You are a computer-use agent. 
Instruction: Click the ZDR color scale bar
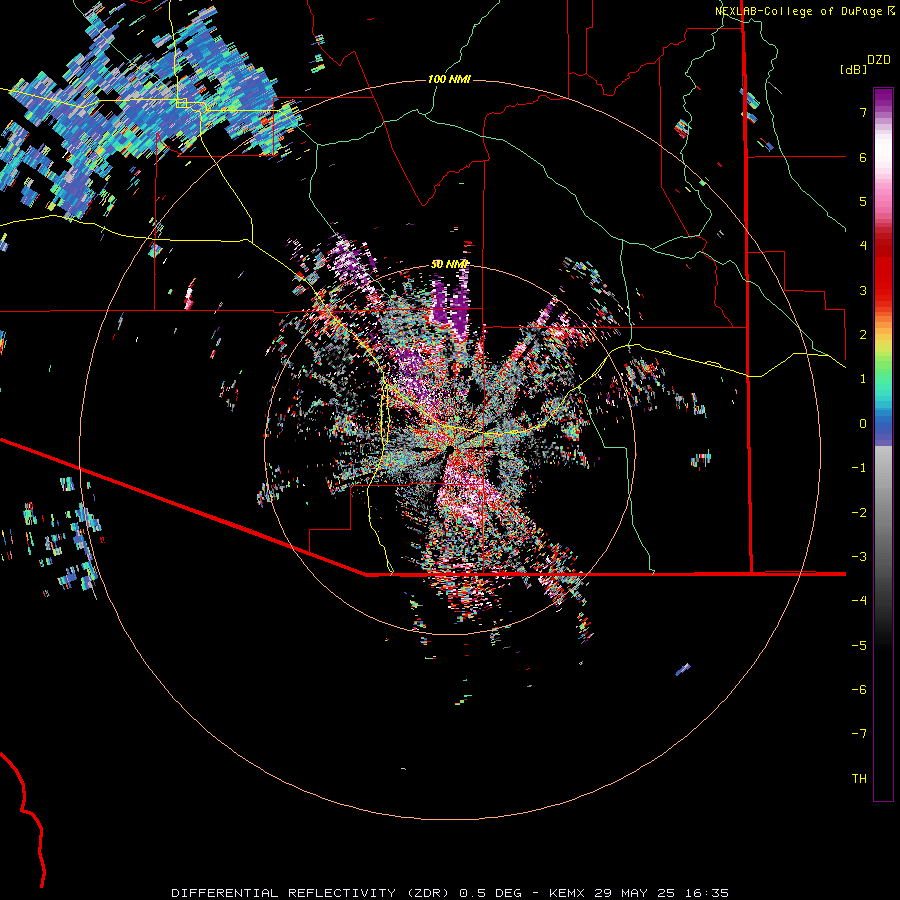(x=883, y=444)
